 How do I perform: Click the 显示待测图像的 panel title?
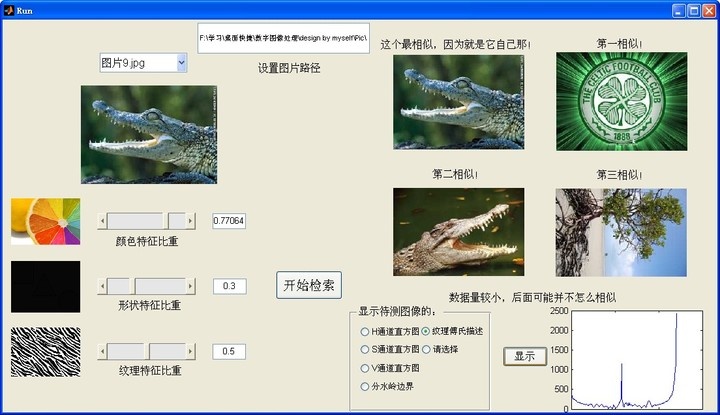tap(397, 312)
